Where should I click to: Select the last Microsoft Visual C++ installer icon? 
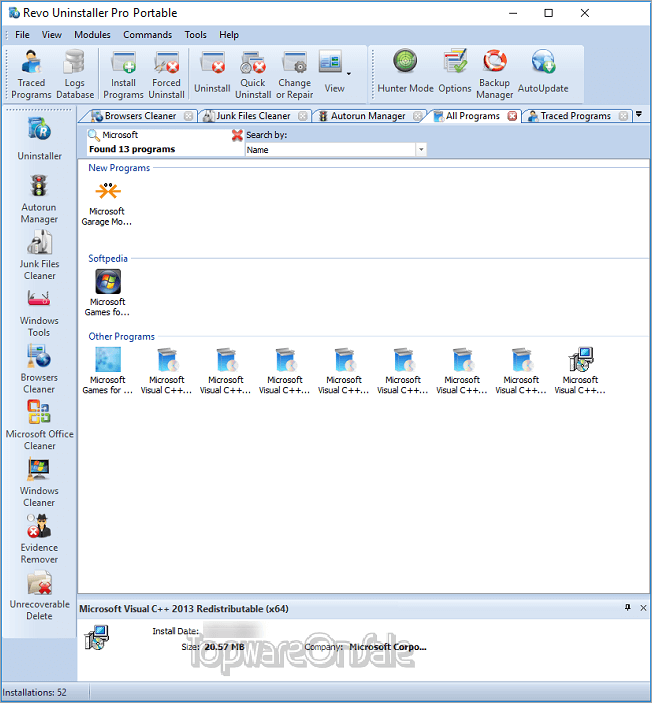tap(580, 371)
